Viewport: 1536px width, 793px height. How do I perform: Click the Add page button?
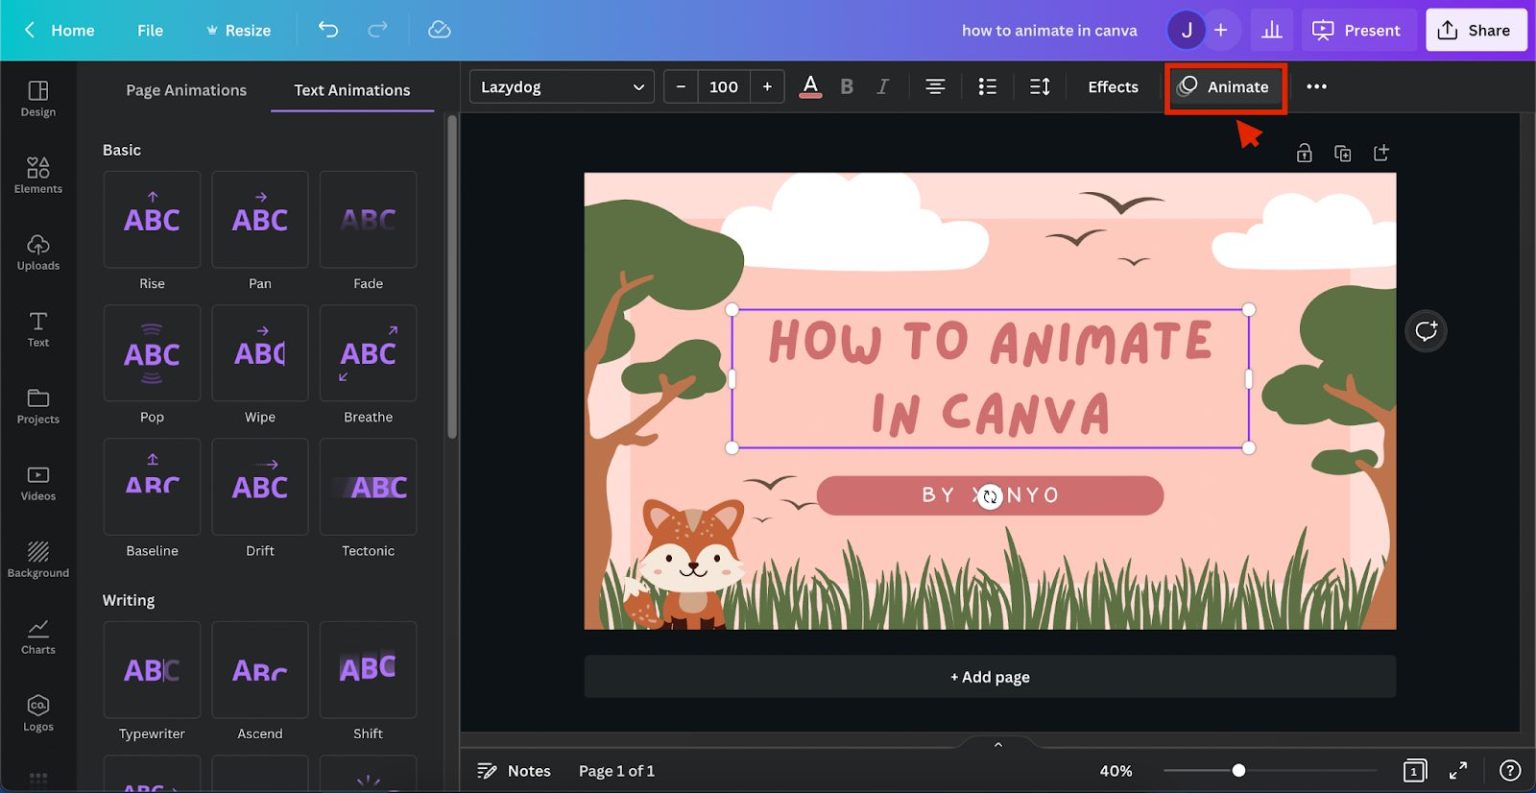coord(989,676)
